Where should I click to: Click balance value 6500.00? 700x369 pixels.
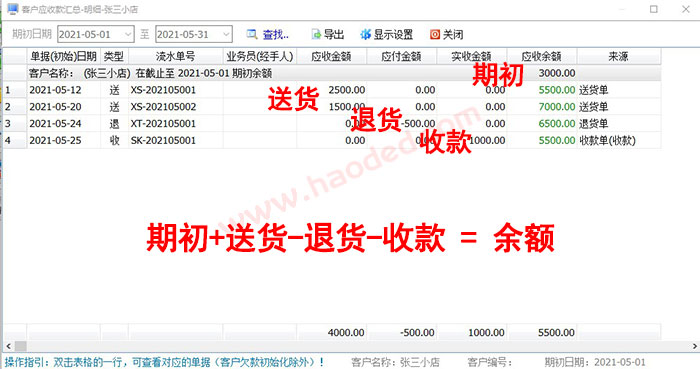[557, 124]
